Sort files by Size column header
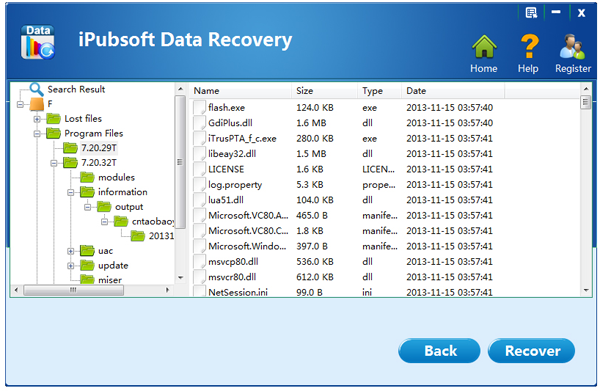600x391 pixels. tap(324, 91)
